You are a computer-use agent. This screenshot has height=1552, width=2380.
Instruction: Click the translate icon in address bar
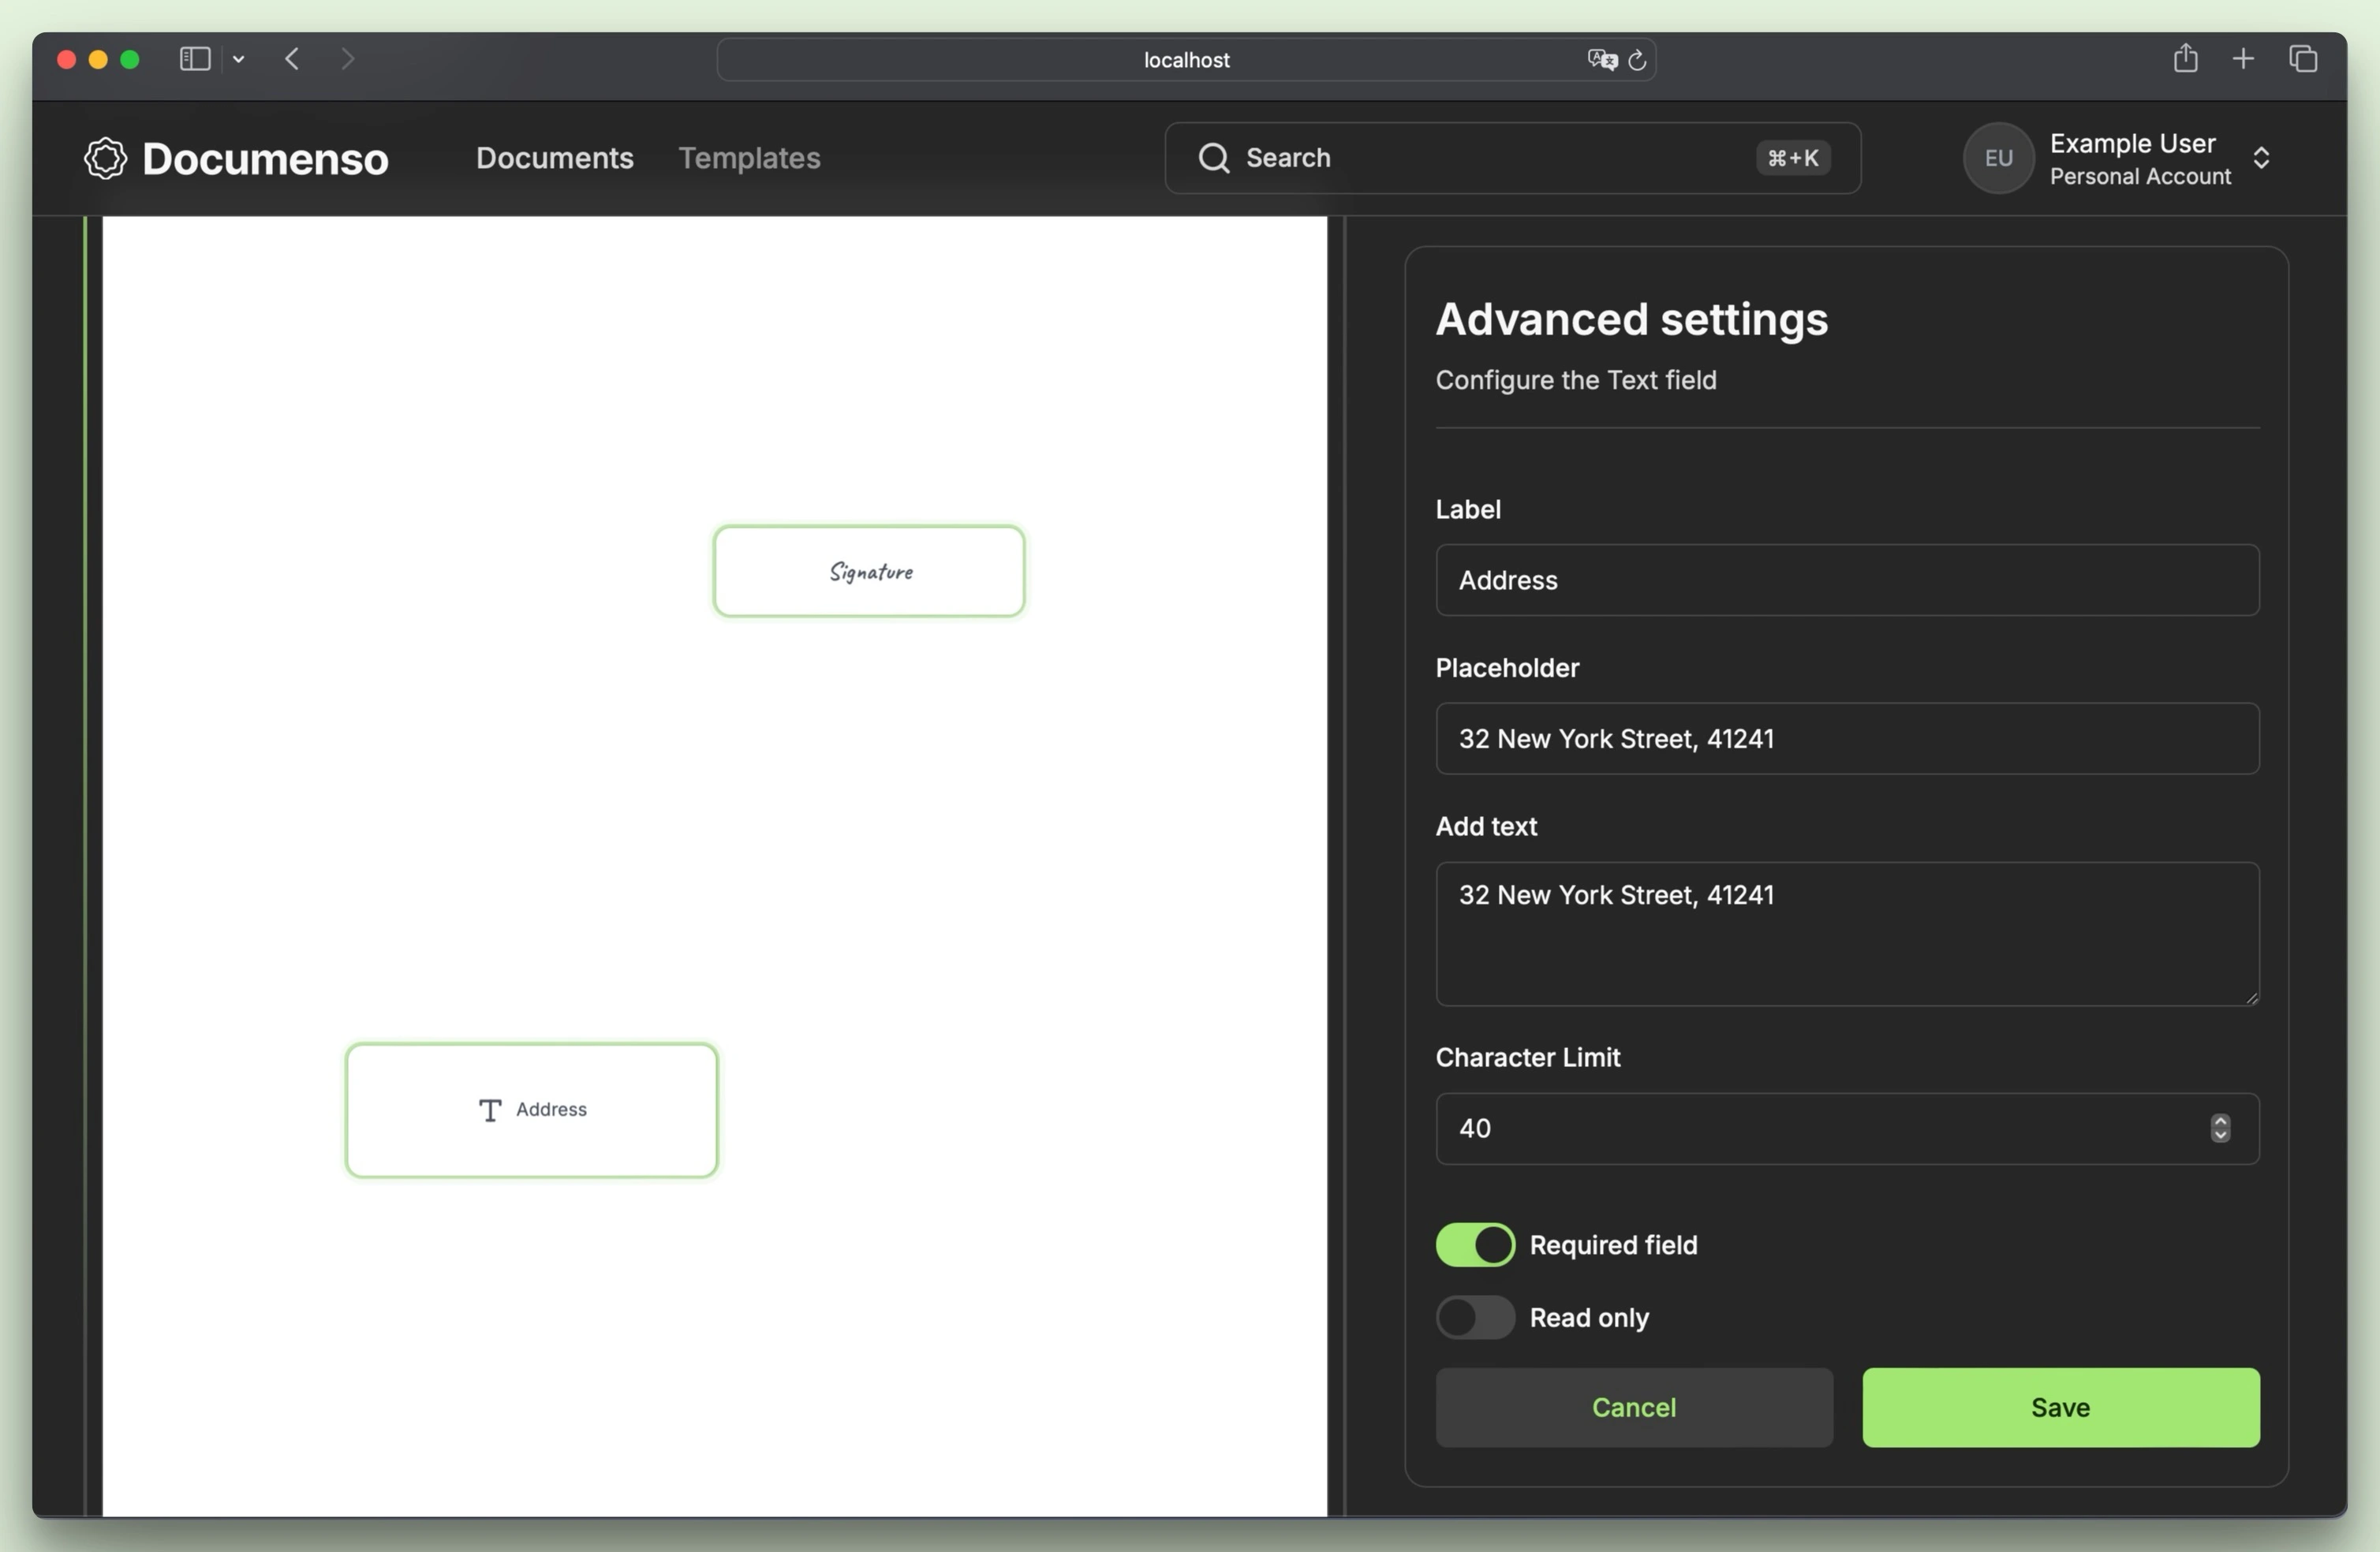[1601, 60]
